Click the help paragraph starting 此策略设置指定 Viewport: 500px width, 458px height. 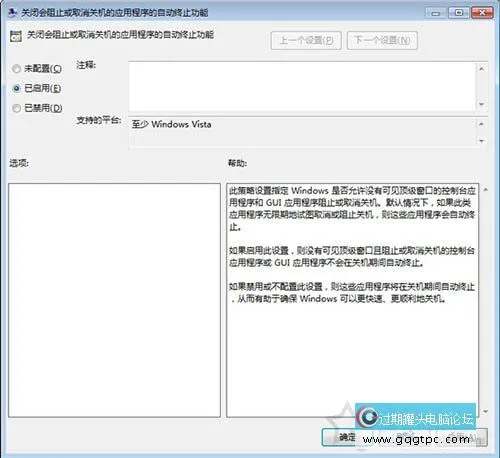point(352,209)
